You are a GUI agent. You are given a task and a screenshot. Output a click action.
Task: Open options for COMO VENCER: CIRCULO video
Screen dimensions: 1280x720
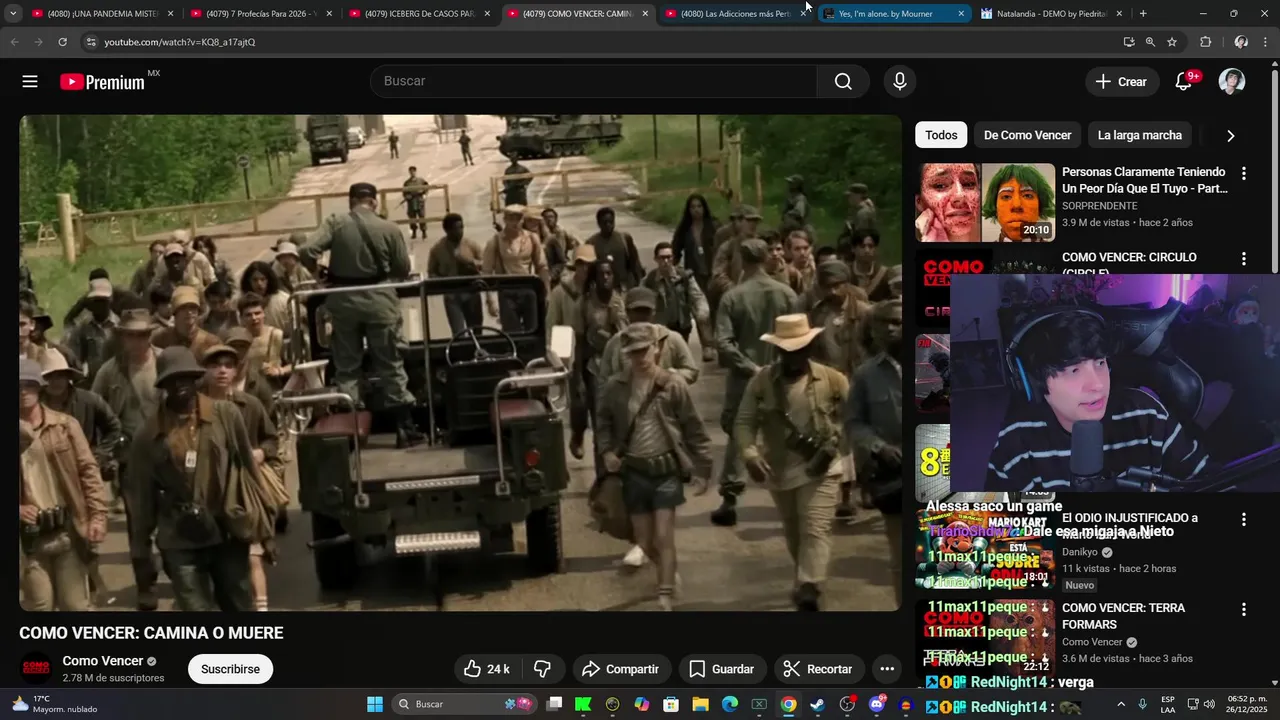pyautogui.click(x=1244, y=259)
